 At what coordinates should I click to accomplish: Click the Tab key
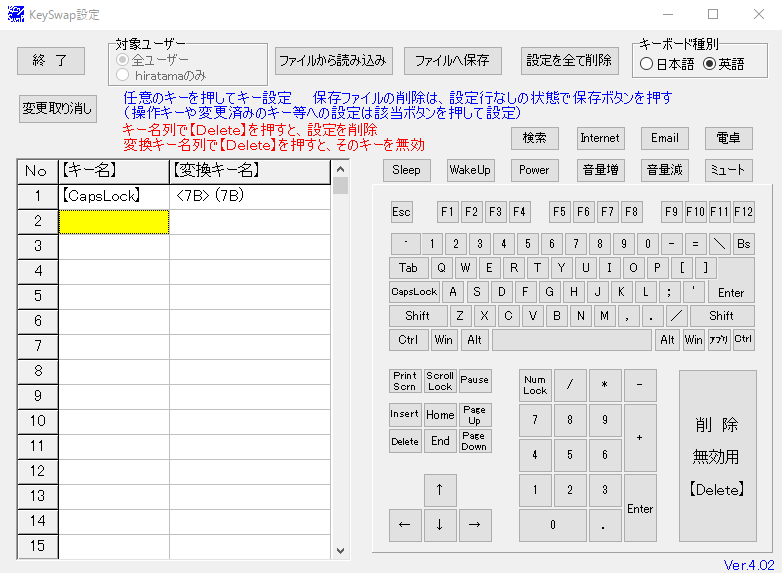[x=408, y=268]
